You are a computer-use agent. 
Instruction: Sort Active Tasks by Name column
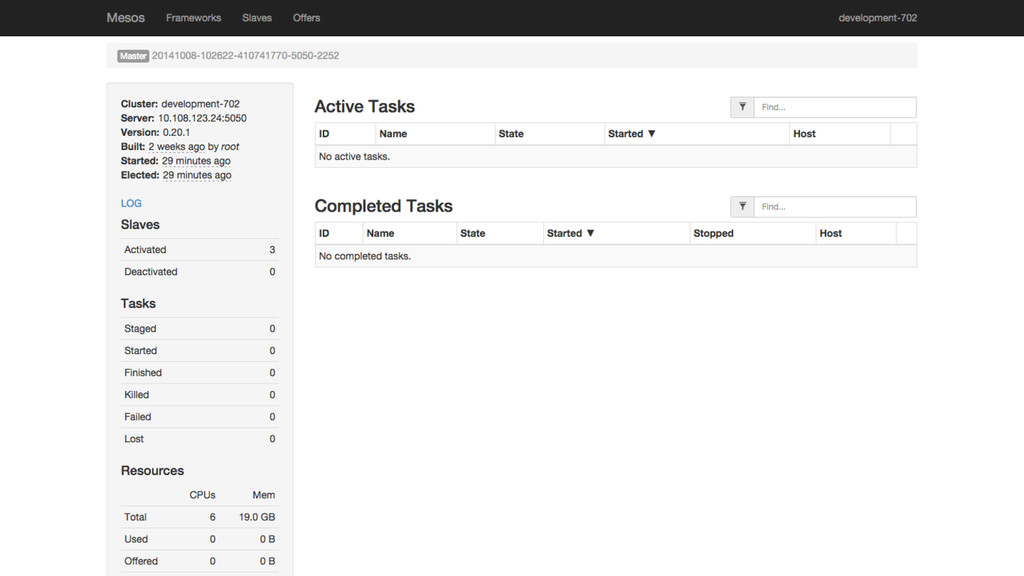(x=393, y=134)
